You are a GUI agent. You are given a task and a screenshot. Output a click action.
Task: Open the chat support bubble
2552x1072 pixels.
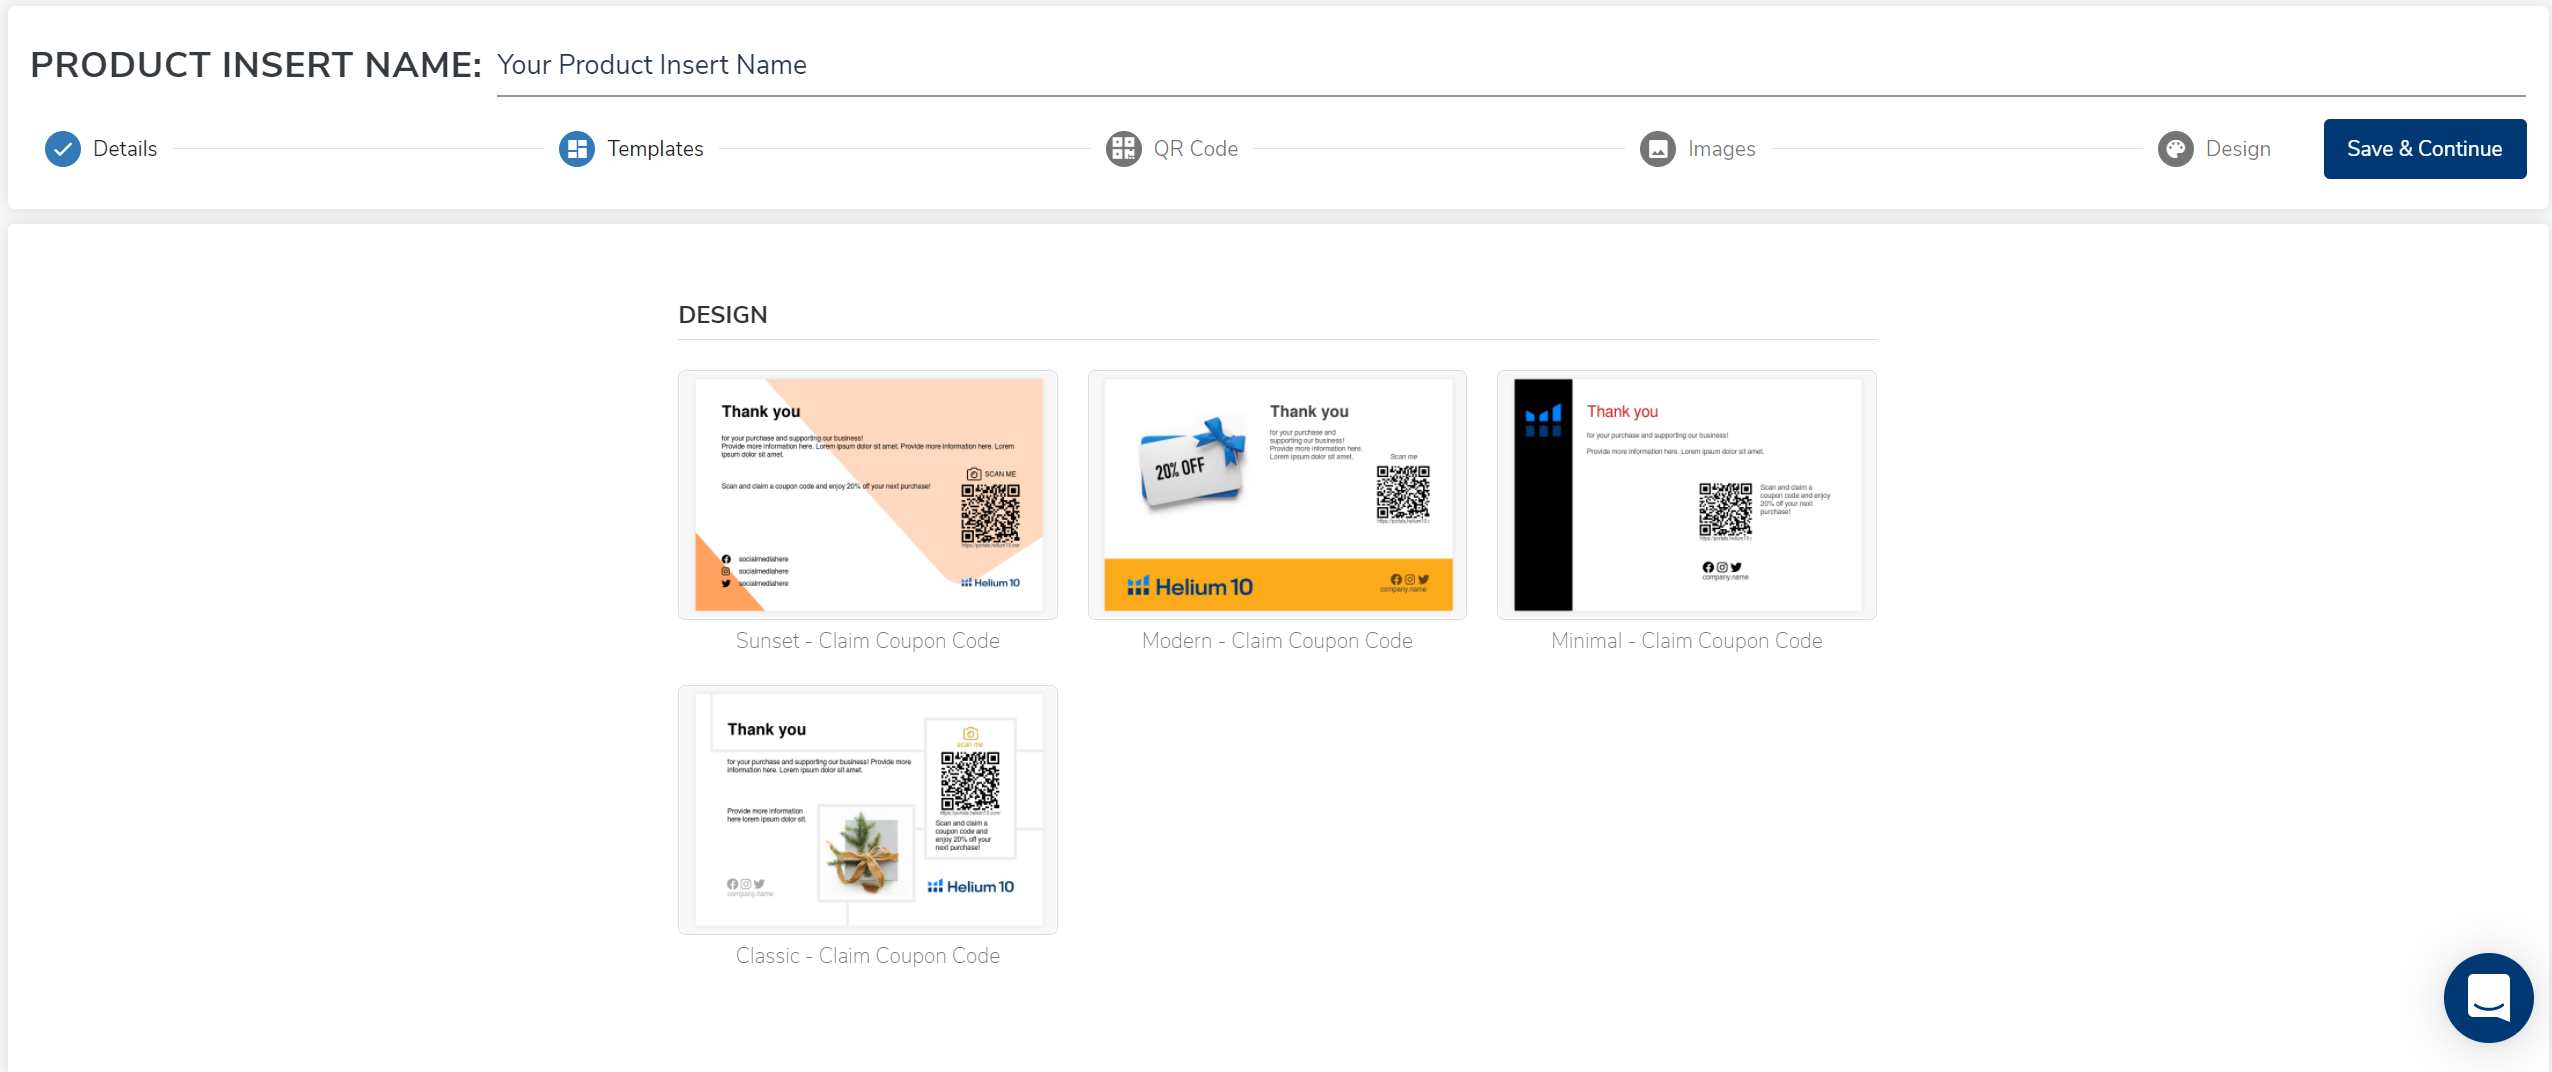(x=2488, y=997)
